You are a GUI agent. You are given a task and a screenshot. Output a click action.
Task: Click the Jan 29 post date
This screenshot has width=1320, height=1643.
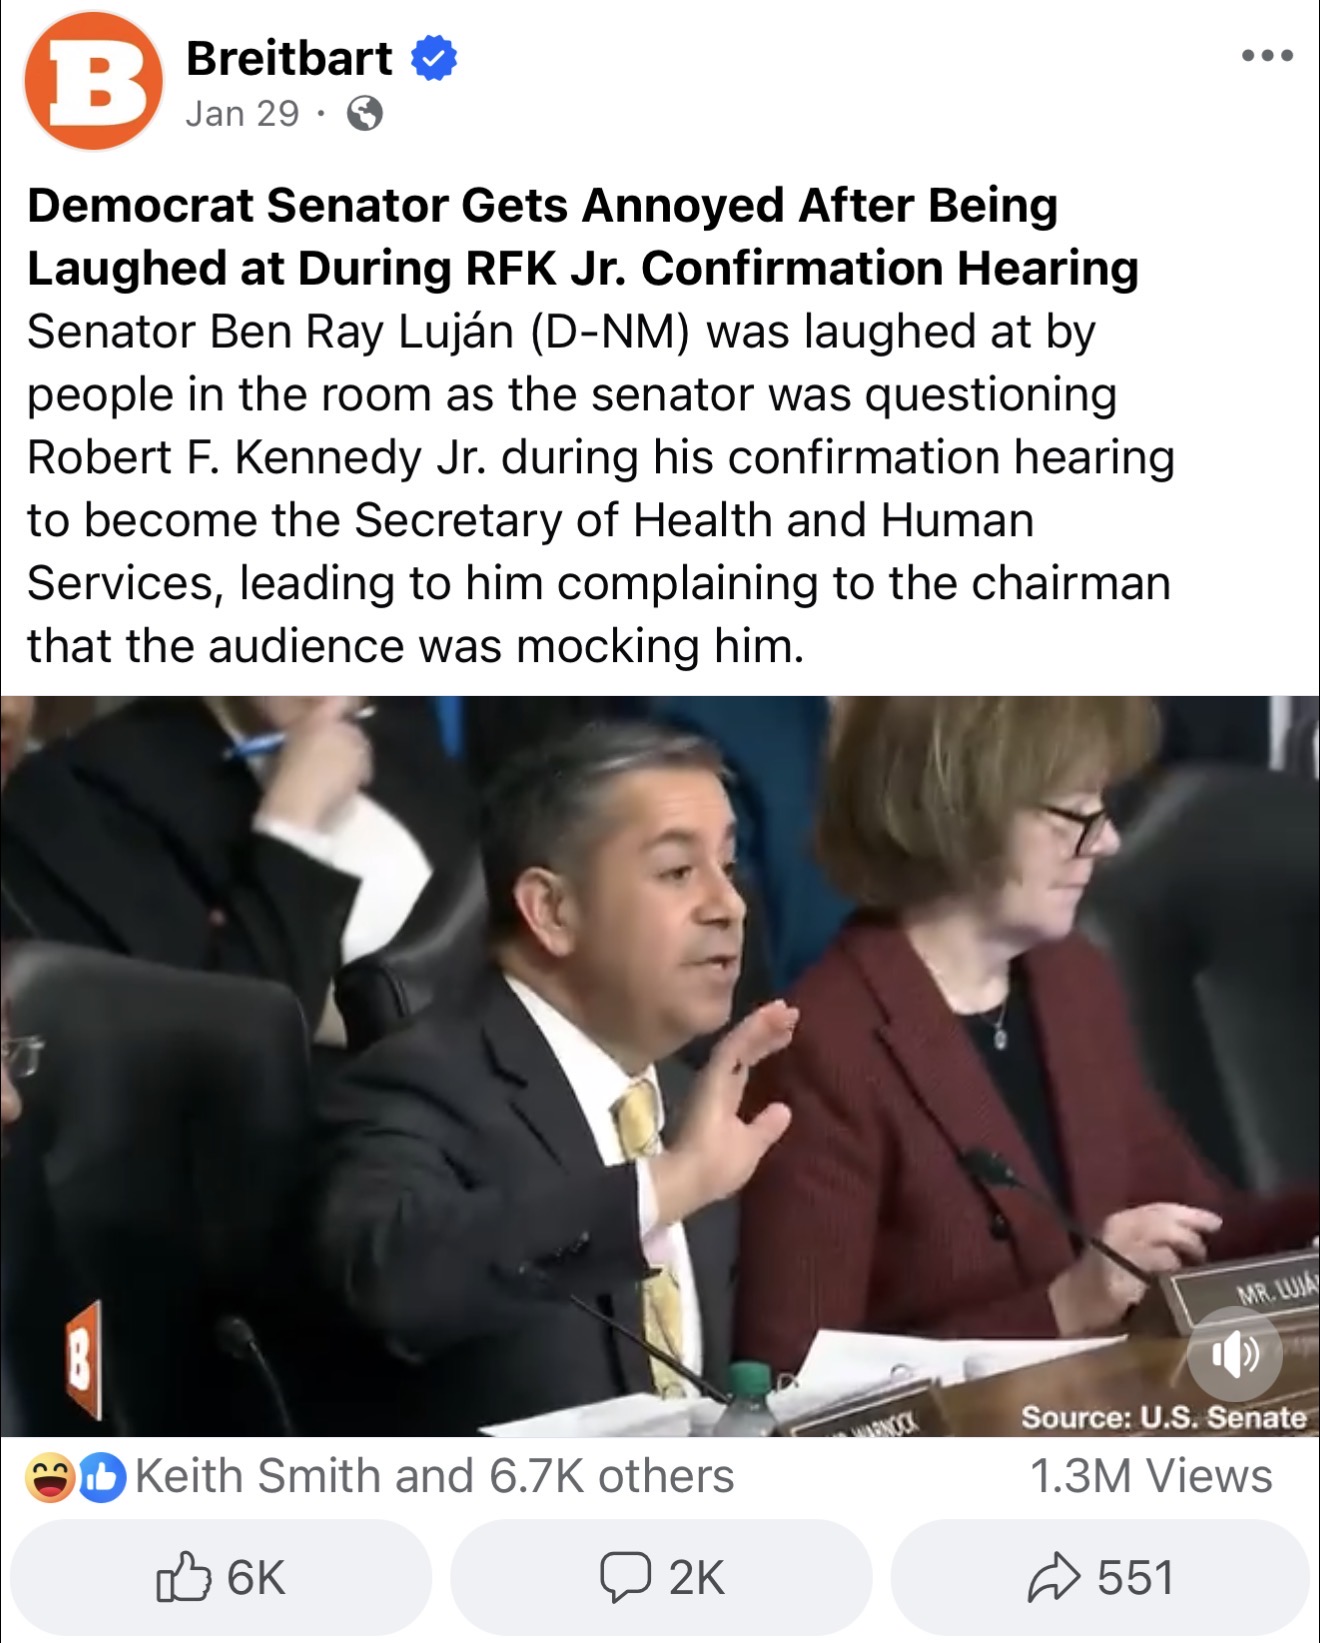tap(242, 114)
